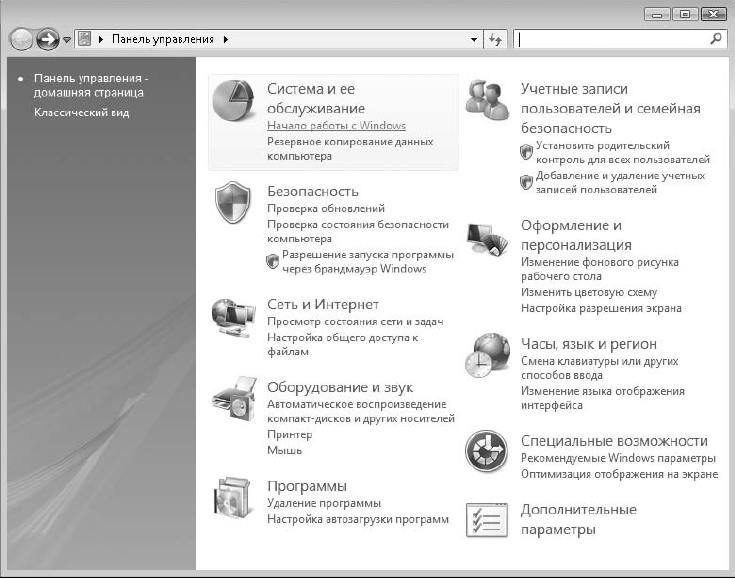Click the Control Panel icon in address bar
735x579 pixels.
(x=84, y=39)
